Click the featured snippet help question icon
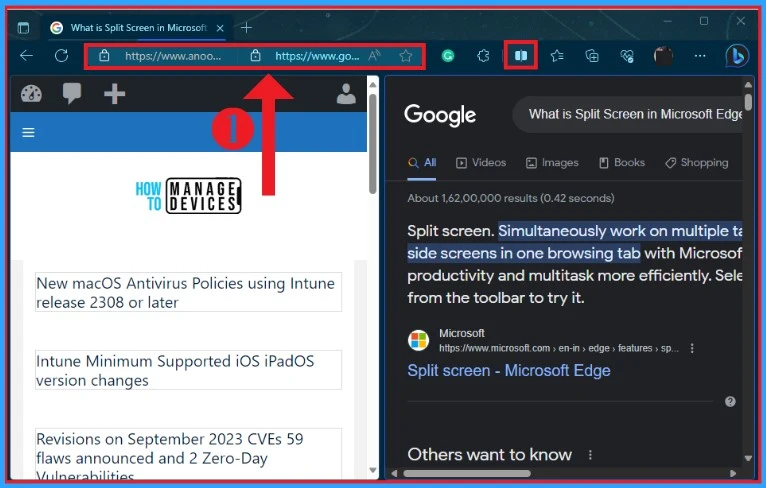The image size is (766, 488). click(730, 402)
